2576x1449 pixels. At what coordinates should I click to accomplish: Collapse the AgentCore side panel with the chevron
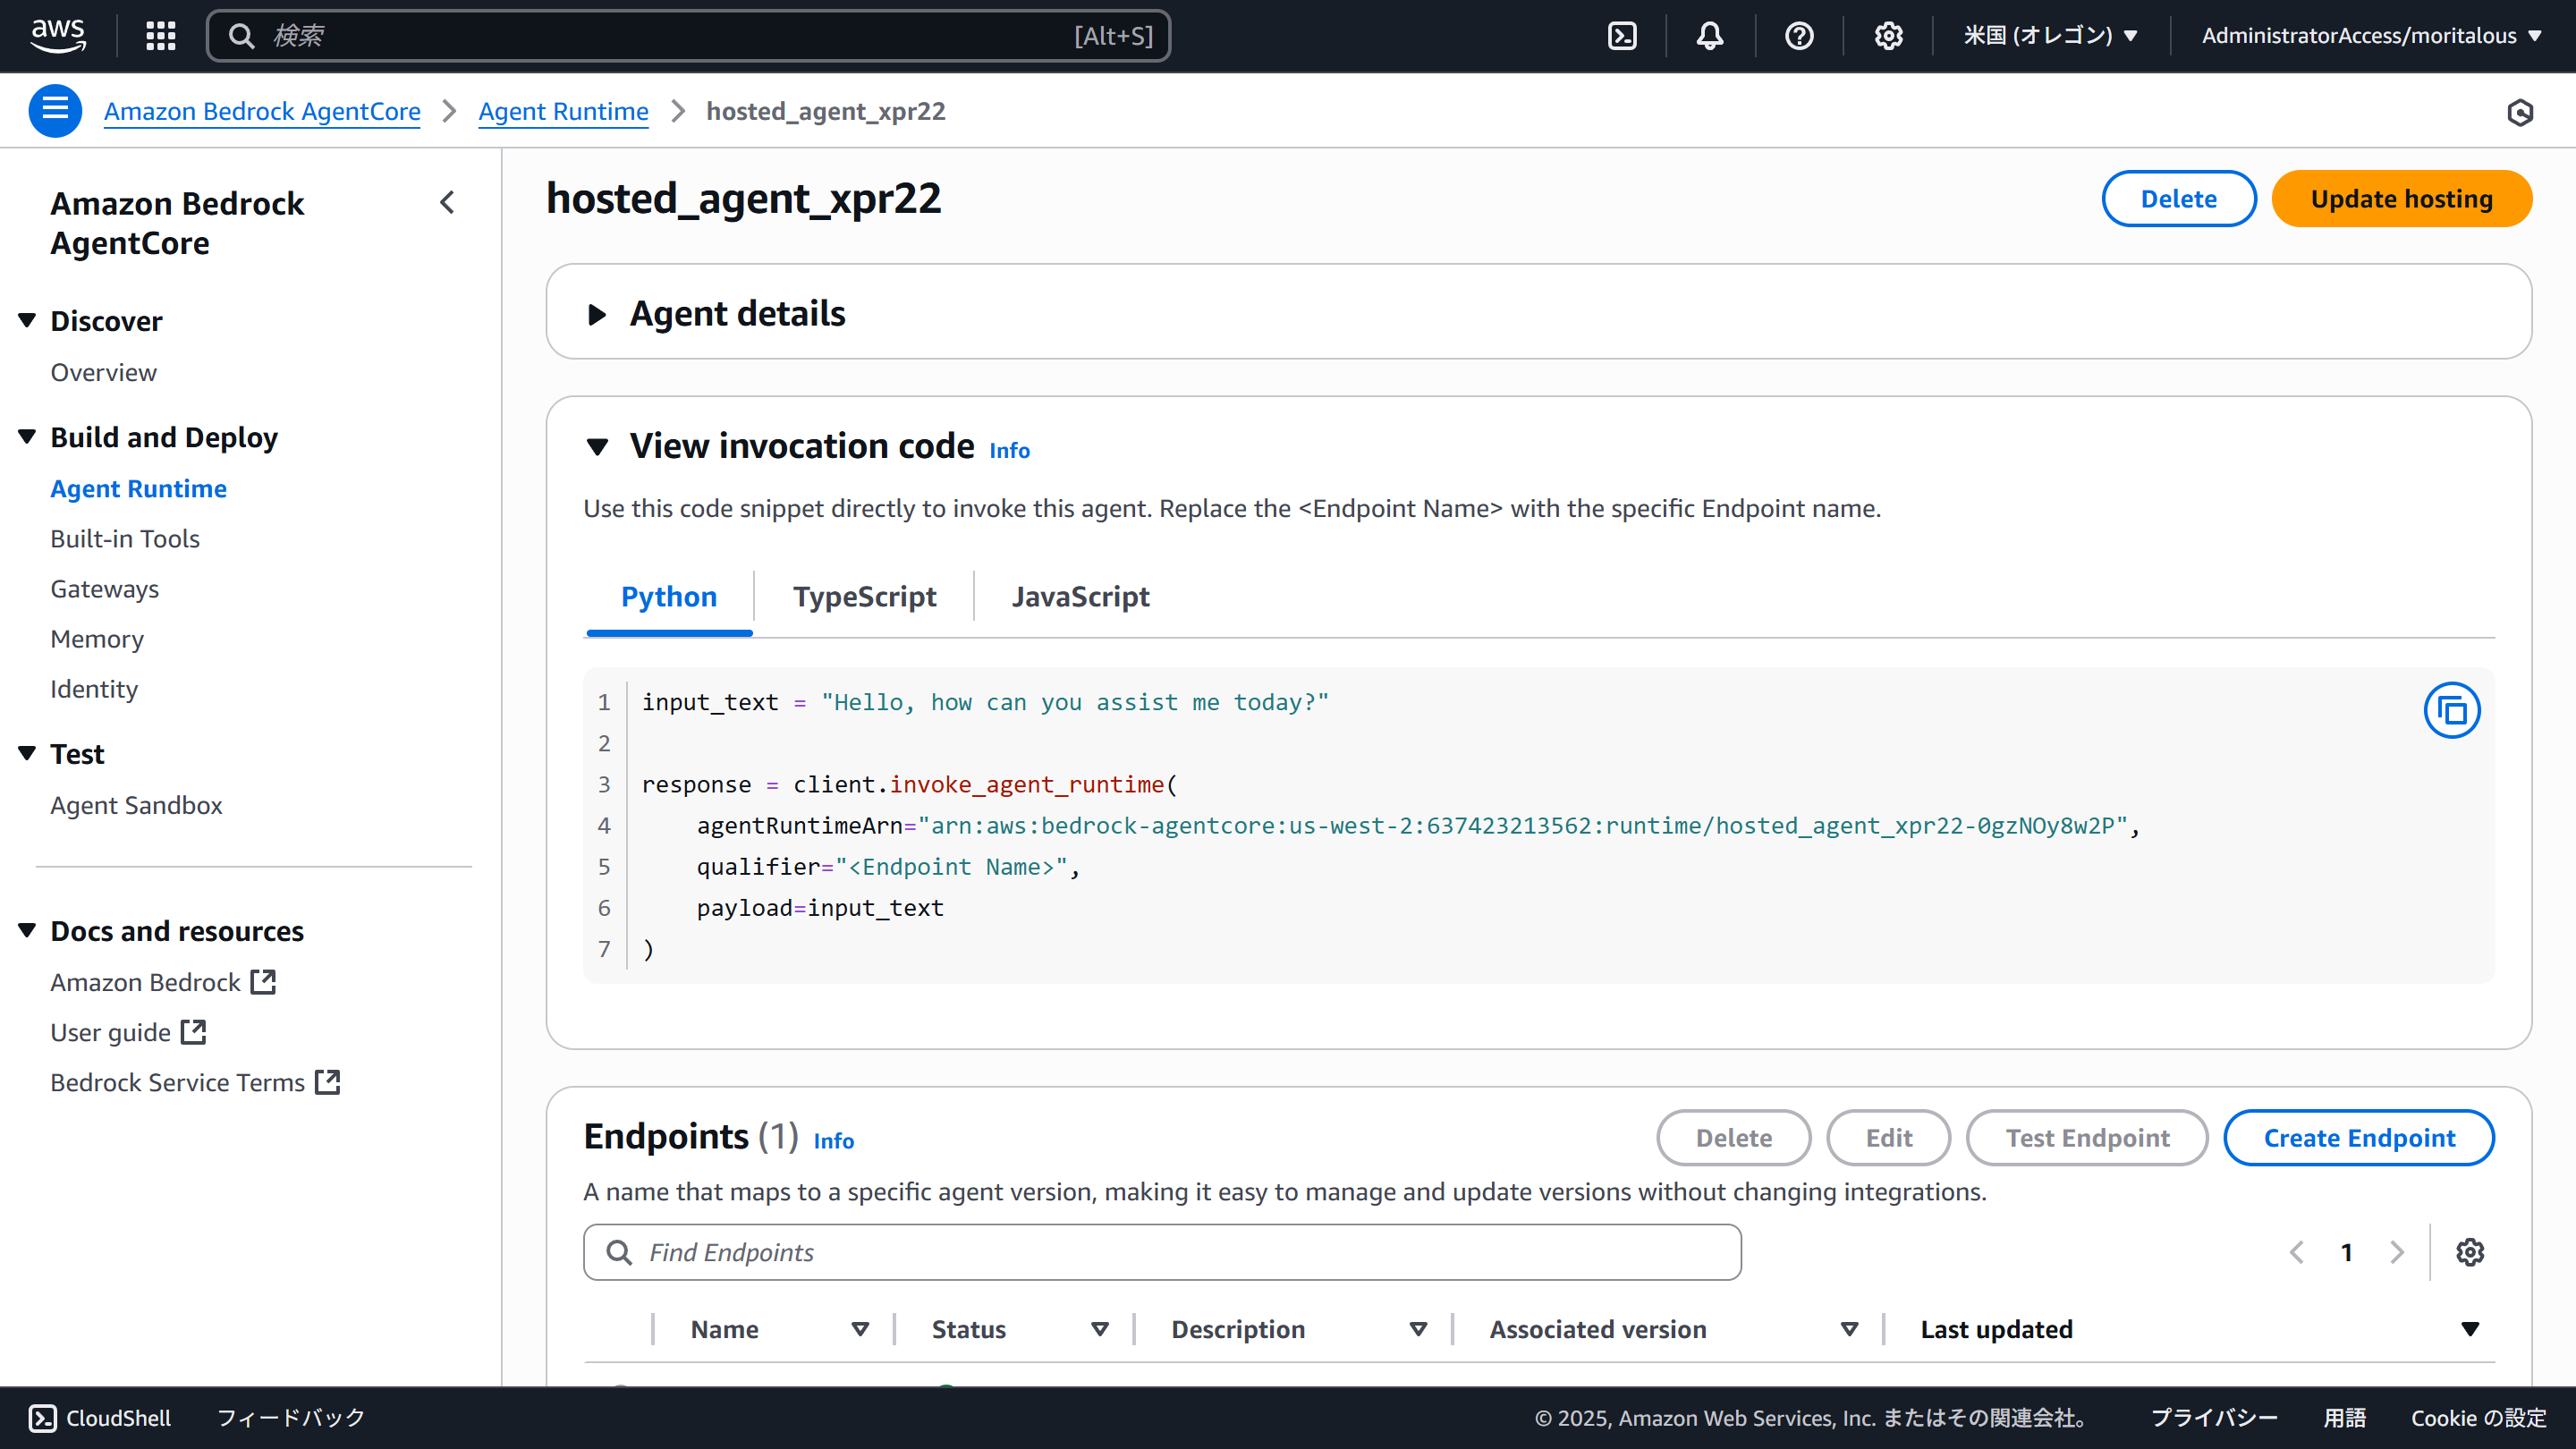coord(447,202)
